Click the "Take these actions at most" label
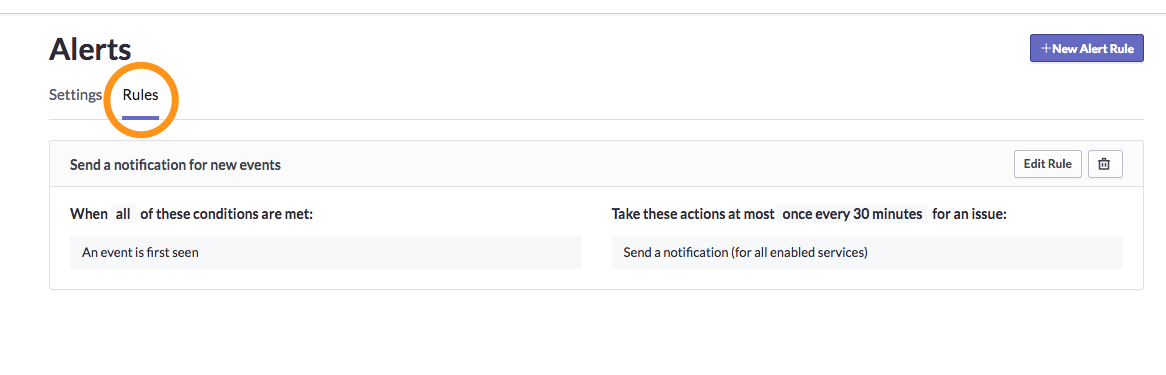 693,214
